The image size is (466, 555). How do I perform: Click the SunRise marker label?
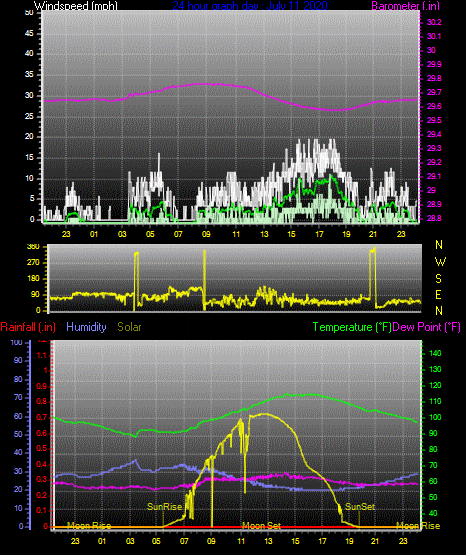(x=165, y=507)
